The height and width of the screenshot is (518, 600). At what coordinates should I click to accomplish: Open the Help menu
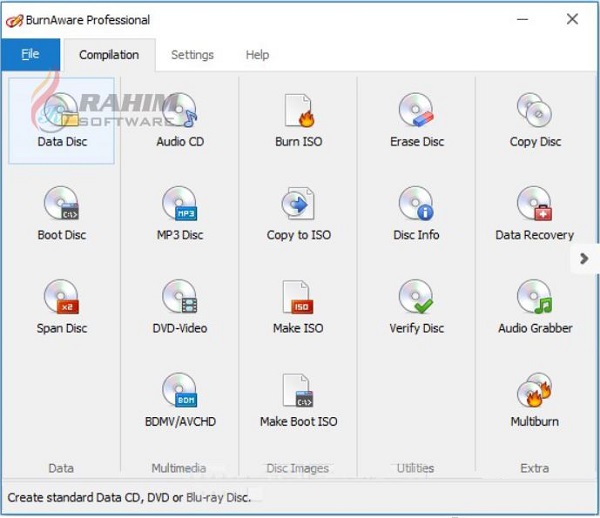pyautogui.click(x=257, y=55)
